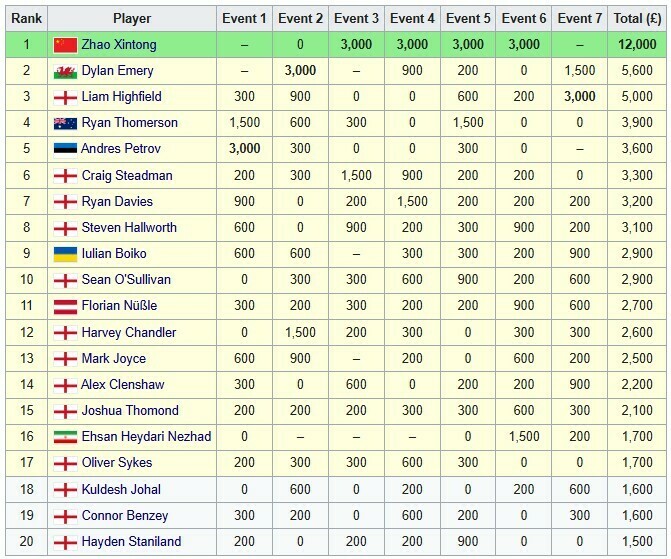Screen dimensions: 671x559
Task: Click the Ukraine flag beside Iulian Boiko
Action: pos(65,254)
